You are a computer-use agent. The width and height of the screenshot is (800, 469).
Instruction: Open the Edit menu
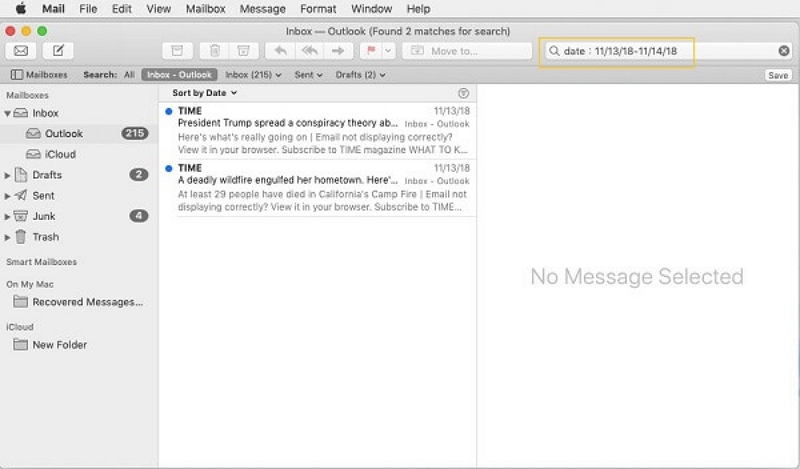coord(121,9)
